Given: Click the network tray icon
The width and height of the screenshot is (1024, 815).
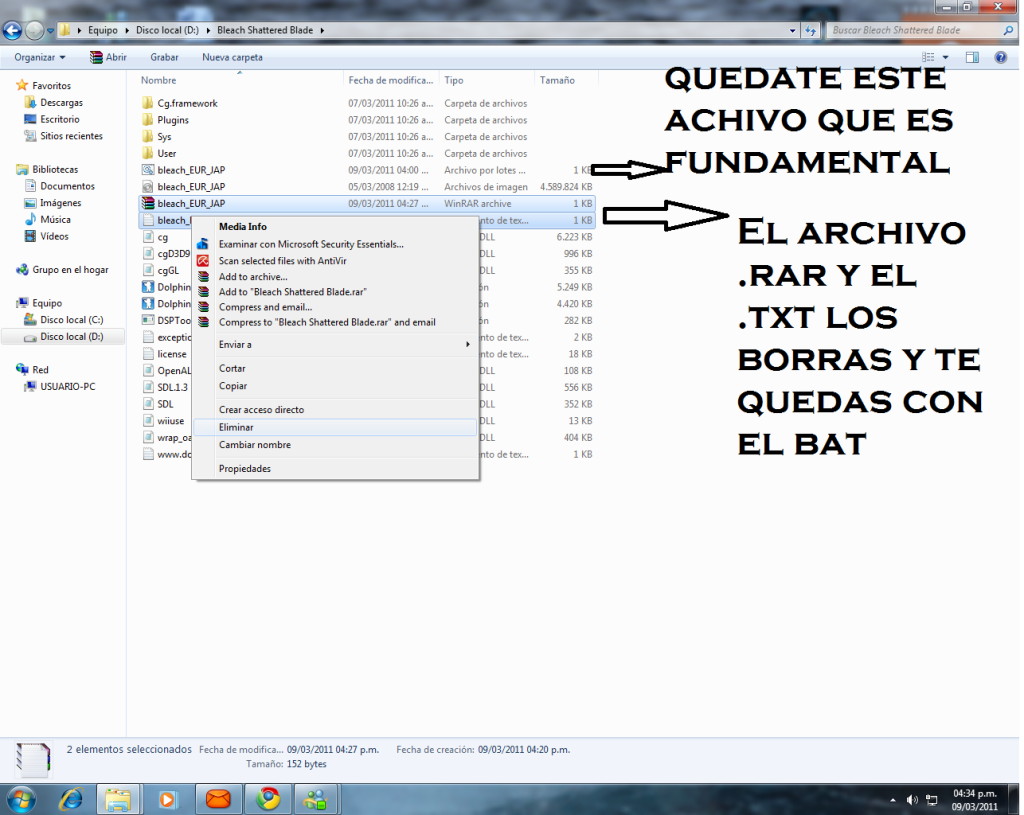Looking at the screenshot, I should 932,800.
